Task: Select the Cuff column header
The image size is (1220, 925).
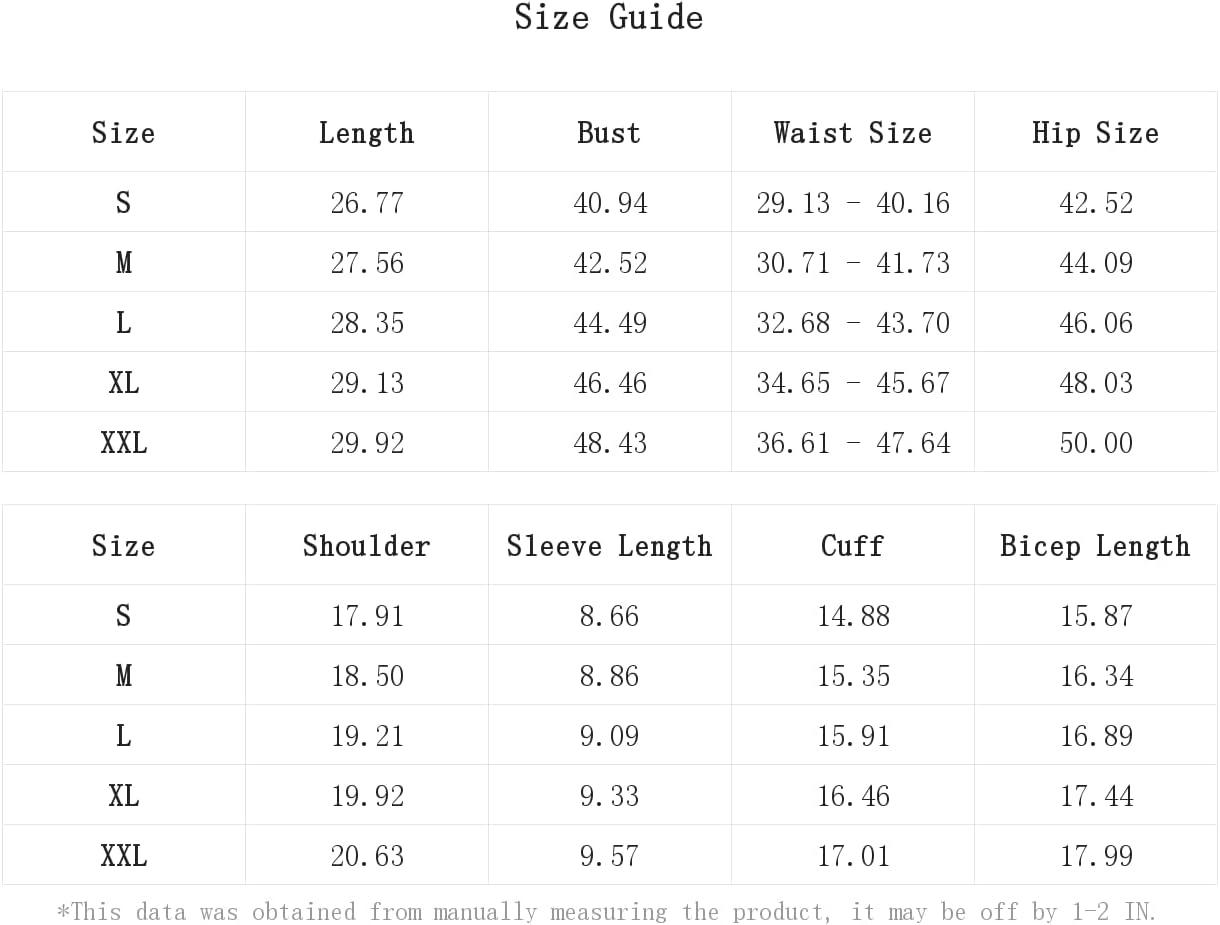Action: (x=852, y=546)
